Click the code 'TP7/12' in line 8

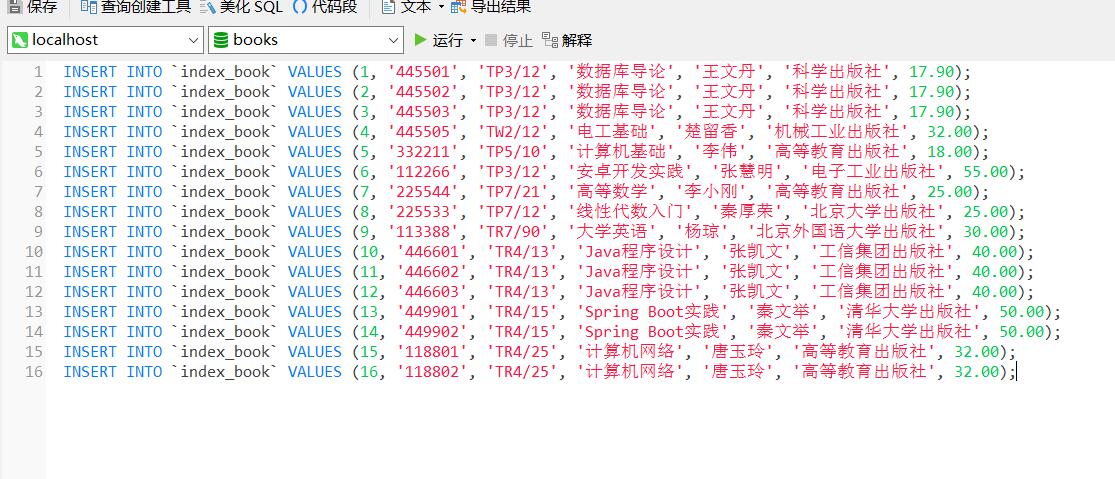tap(514, 211)
